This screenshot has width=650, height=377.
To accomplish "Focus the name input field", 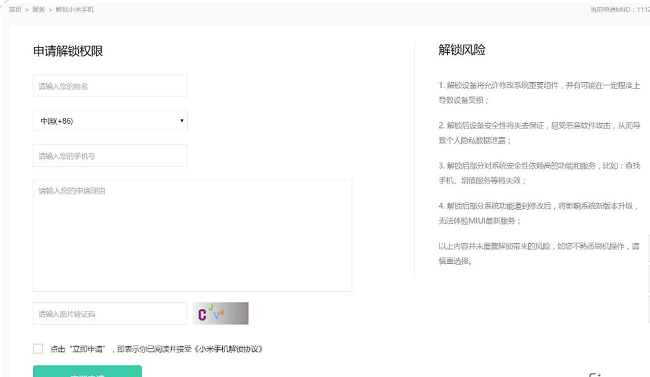I will (110, 86).
